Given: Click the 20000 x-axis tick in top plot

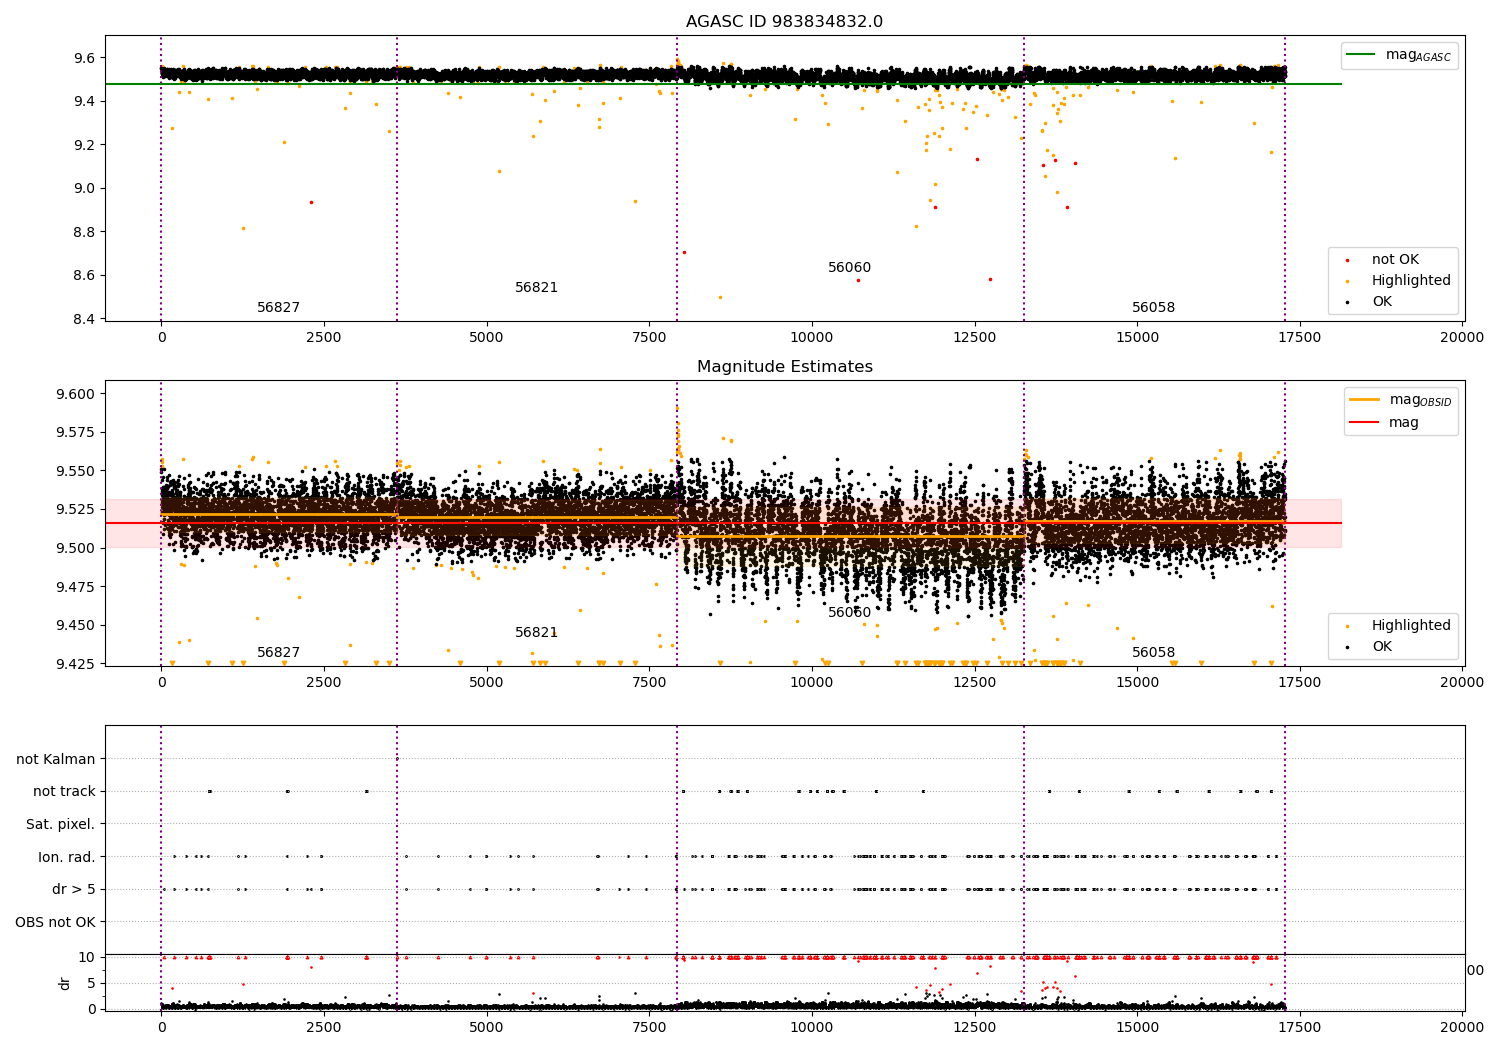Looking at the screenshot, I should pos(1462,337).
